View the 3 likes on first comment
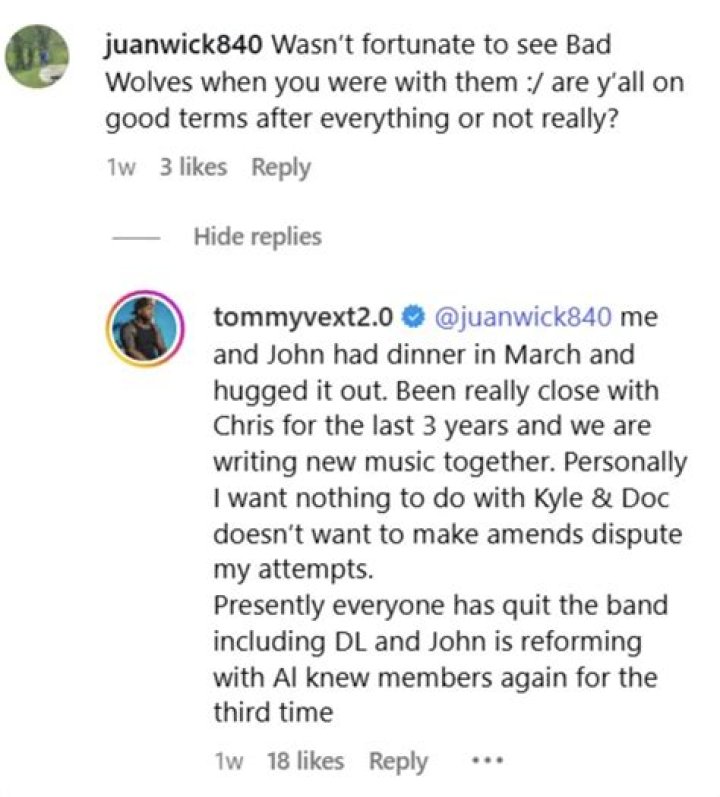720x797 pixels. [x=192, y=167]
